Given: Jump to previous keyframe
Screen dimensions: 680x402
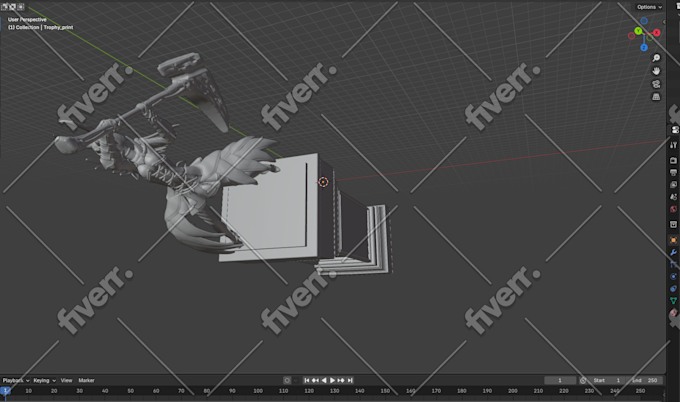Looking at the screenshot, I should pyautogui.click(x=315, y=380).
